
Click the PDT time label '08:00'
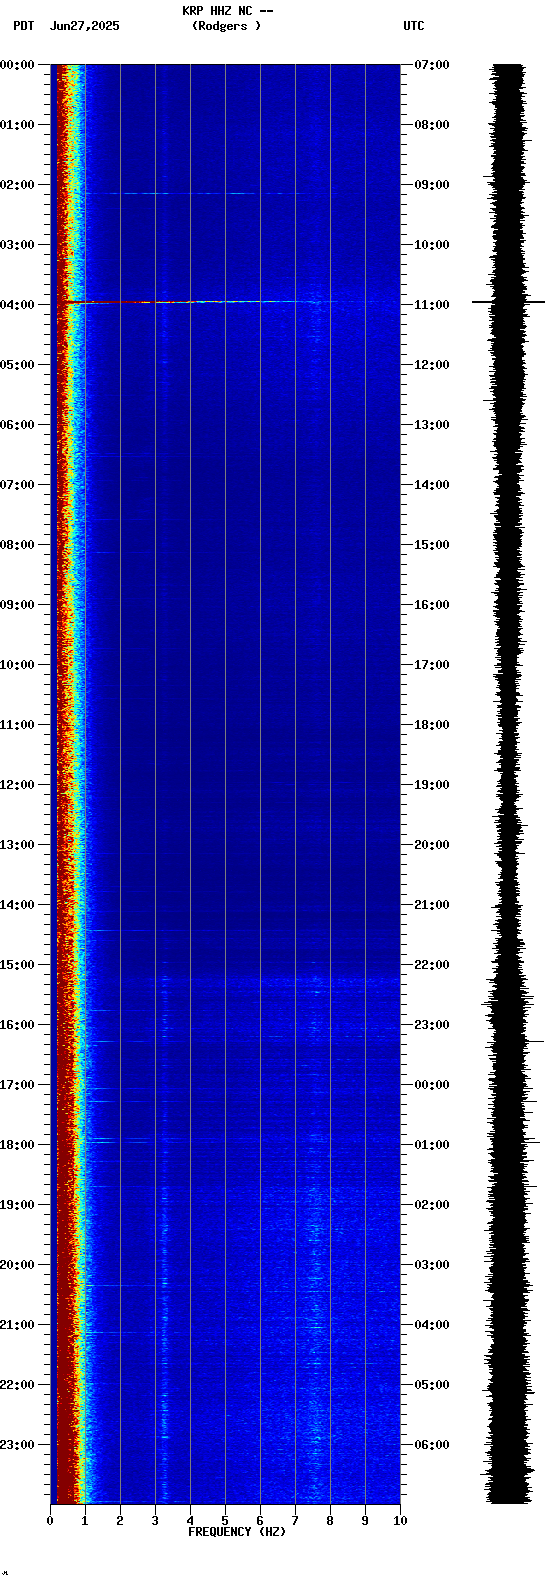point(17,545)
